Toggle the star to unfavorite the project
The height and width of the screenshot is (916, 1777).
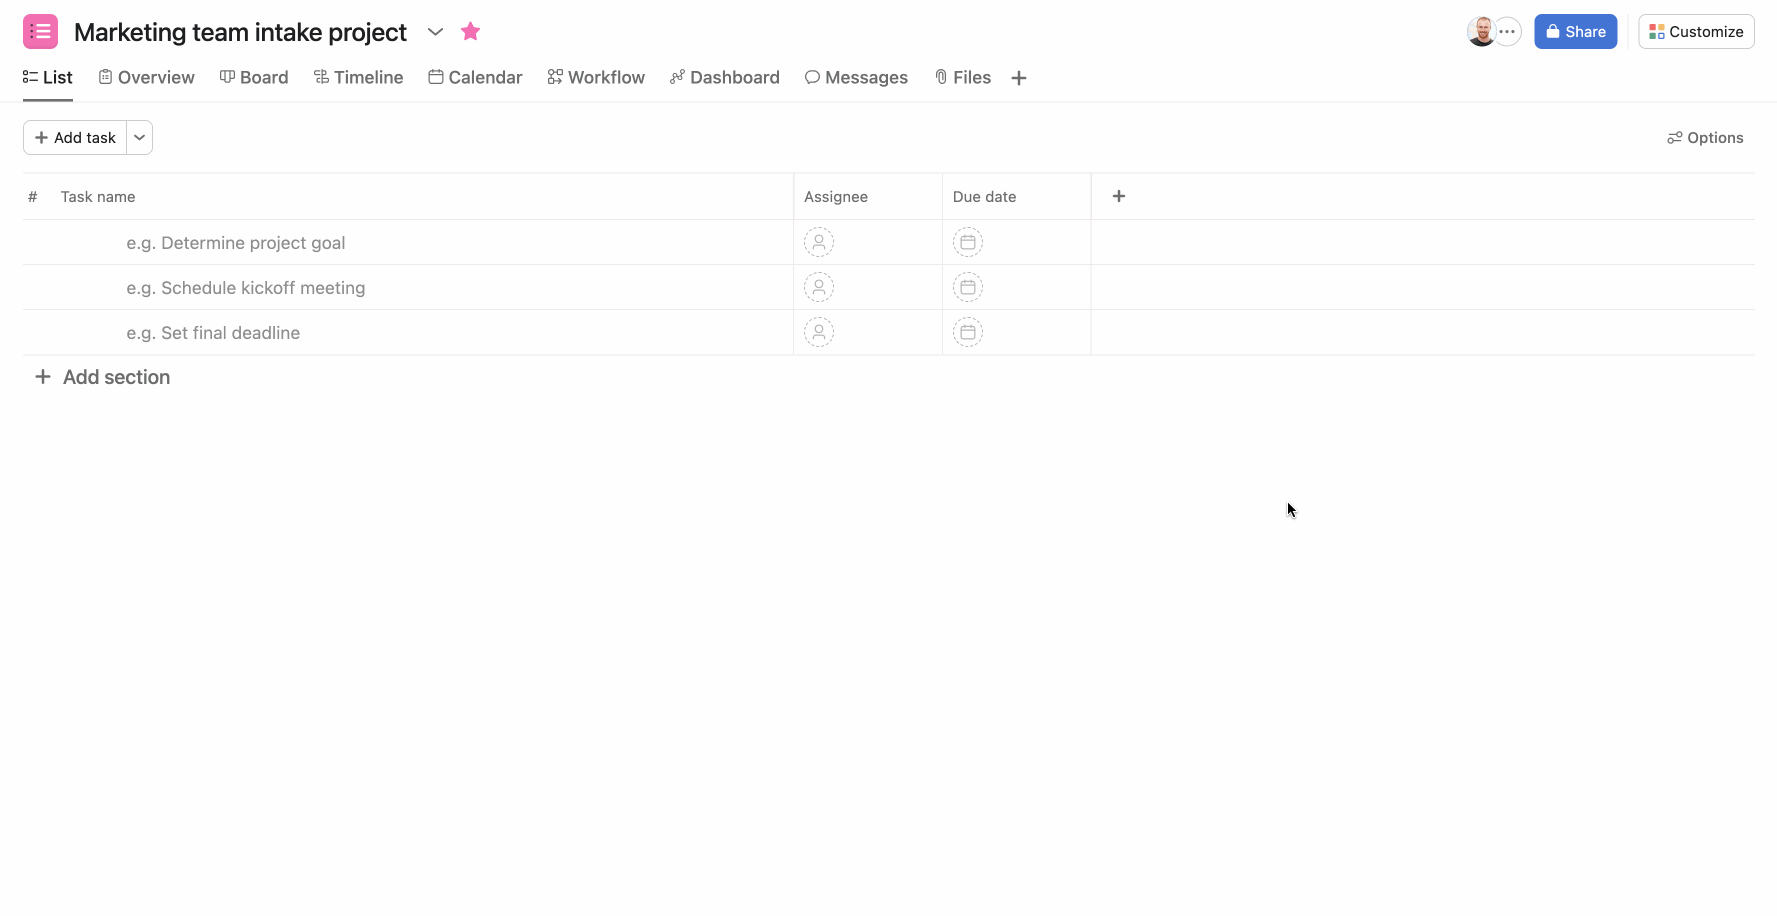(470, 31)
